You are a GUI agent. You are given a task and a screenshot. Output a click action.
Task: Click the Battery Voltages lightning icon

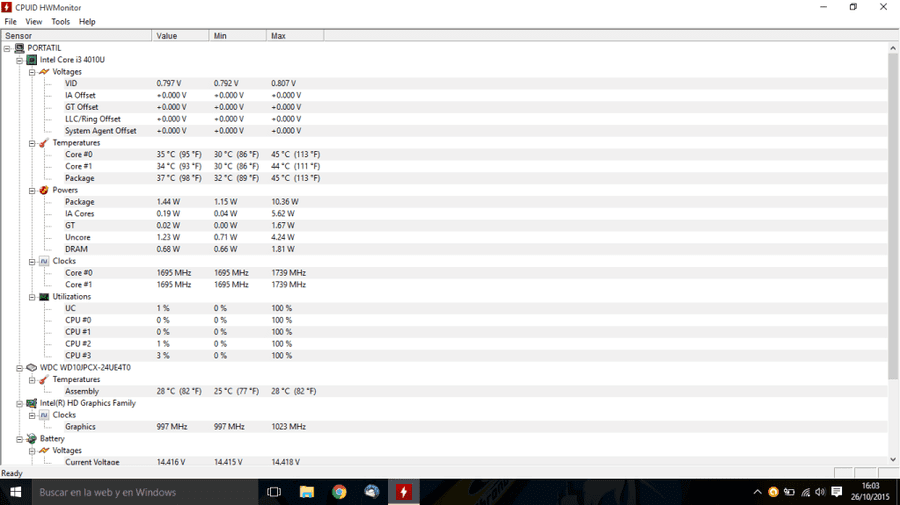point(44,450)
